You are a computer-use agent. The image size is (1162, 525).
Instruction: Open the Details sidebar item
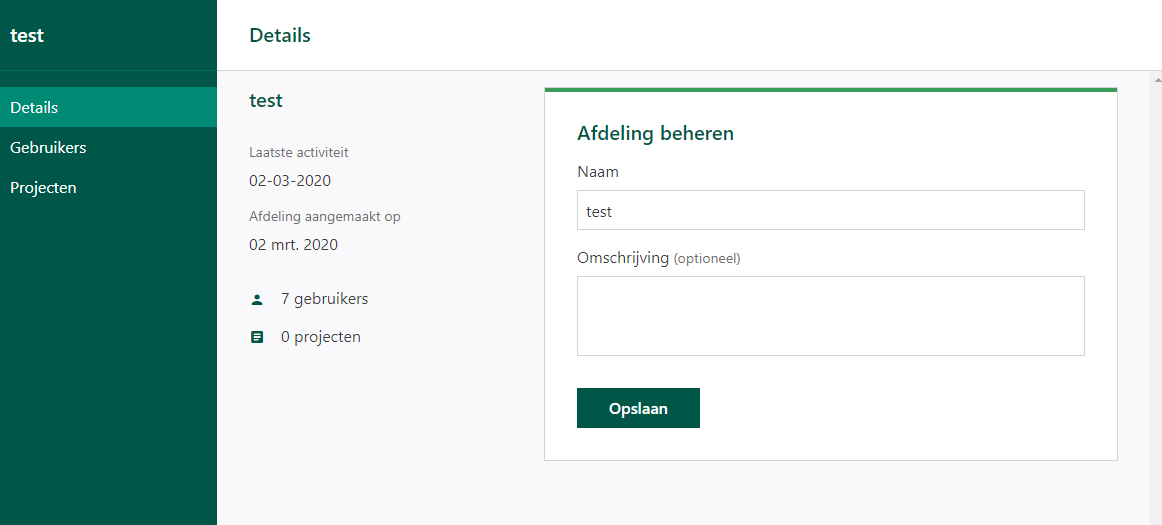point(108,108)
